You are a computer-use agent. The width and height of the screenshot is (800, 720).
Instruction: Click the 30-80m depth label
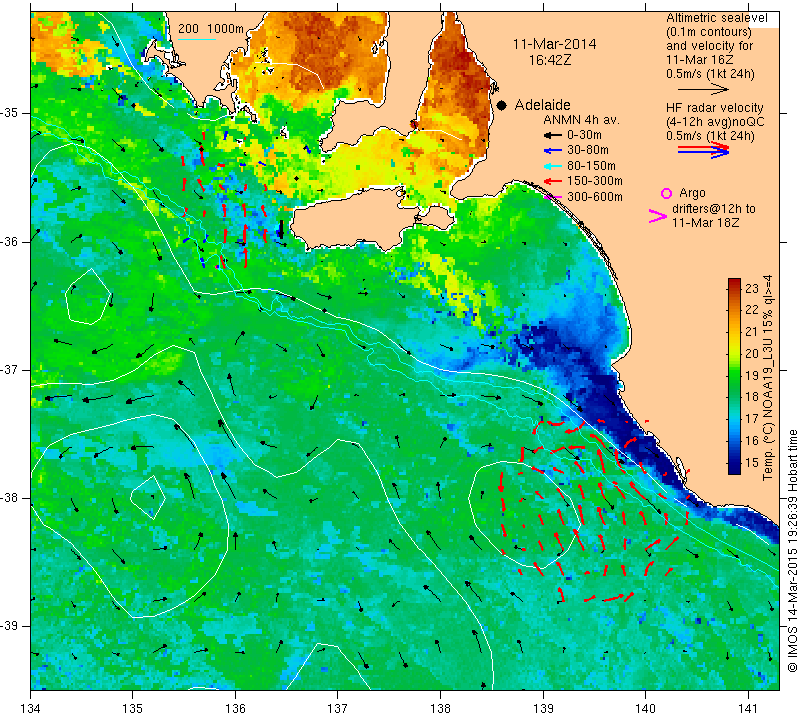[x=588, y=151]
